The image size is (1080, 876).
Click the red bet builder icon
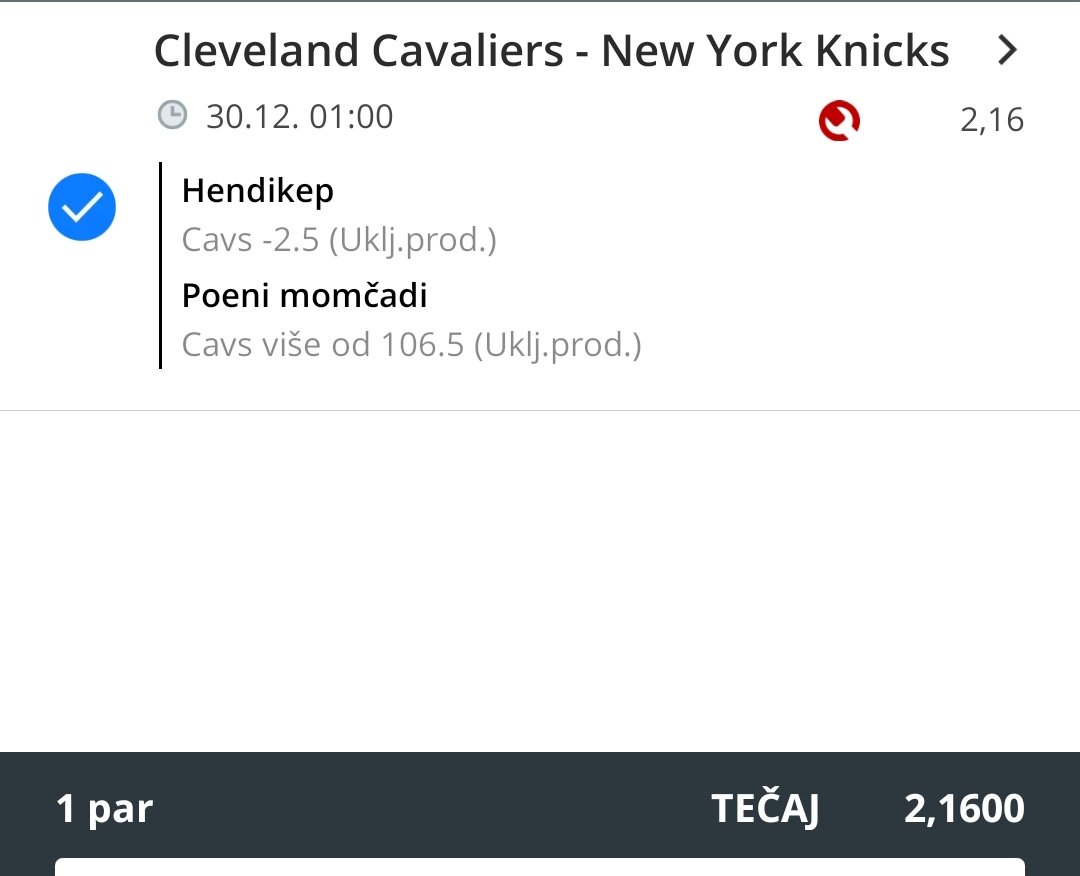(x=839, y=121)
